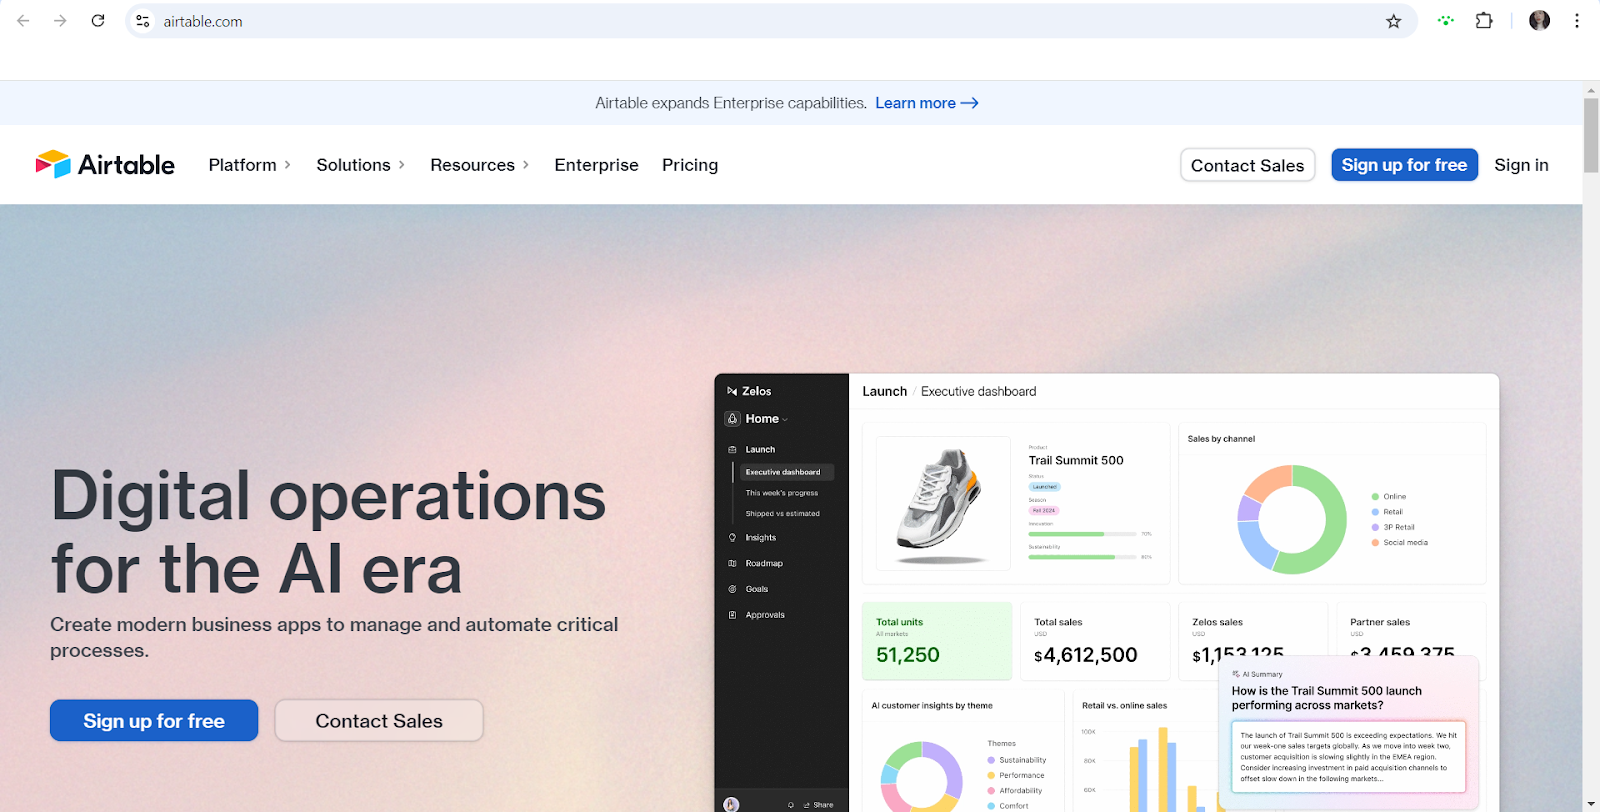Image resolution: width=1600 pixels, height=812 pixels.
Task: Click the scrollbar down arrow
Action: (1591, 804)
